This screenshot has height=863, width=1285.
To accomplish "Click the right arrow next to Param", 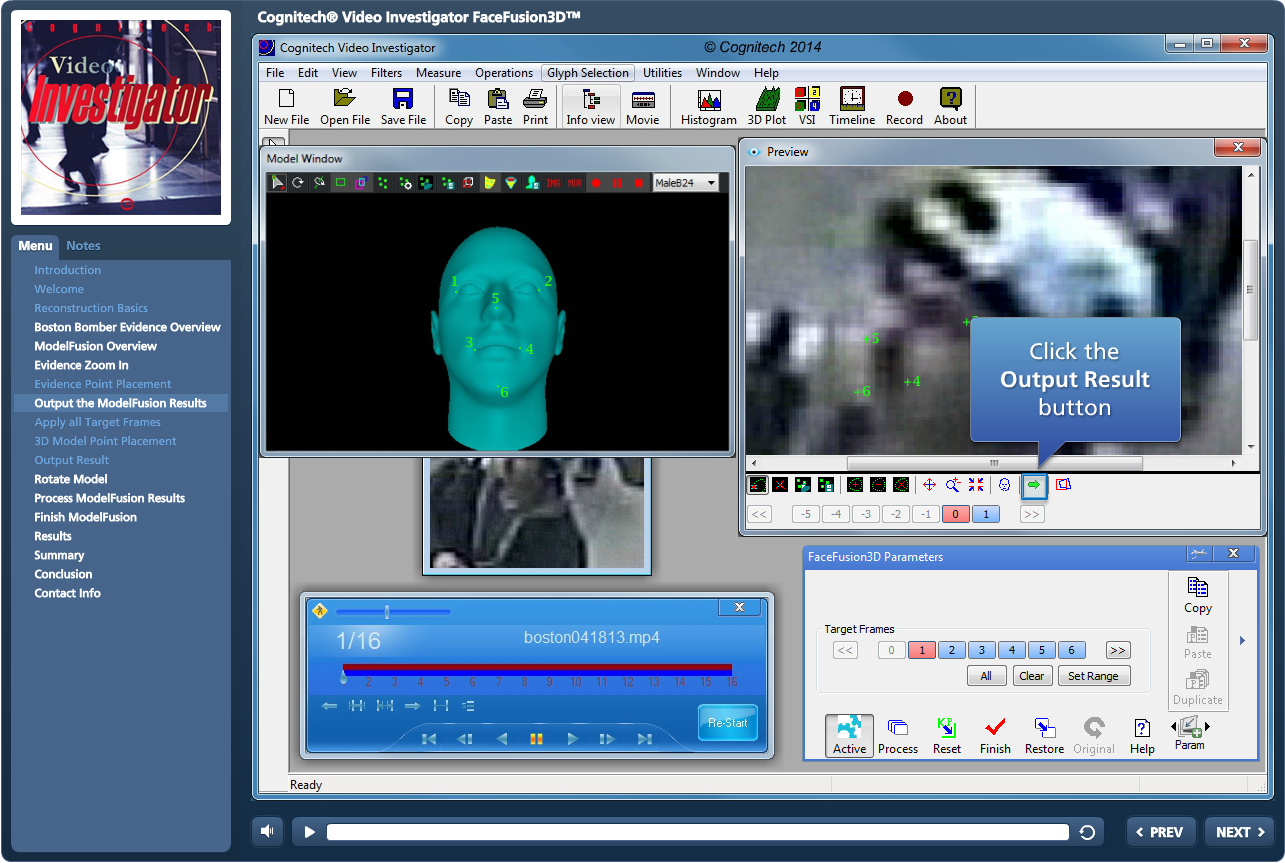I will 1207,727.
